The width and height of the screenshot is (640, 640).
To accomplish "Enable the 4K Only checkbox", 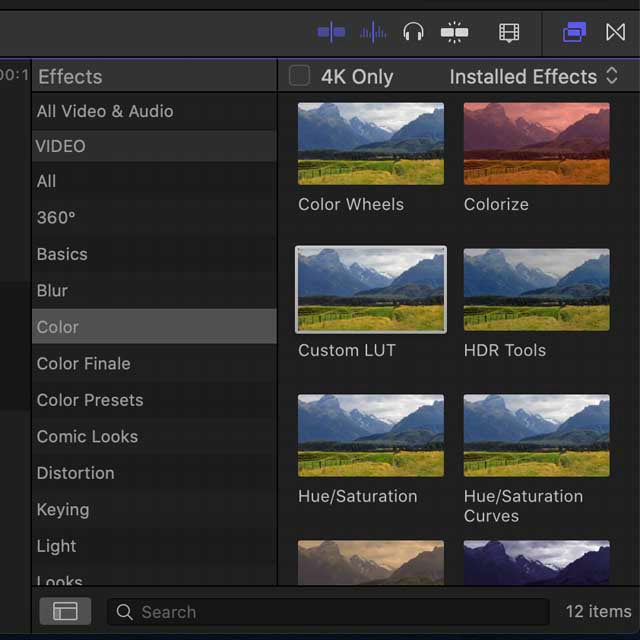I will [299, 76].
